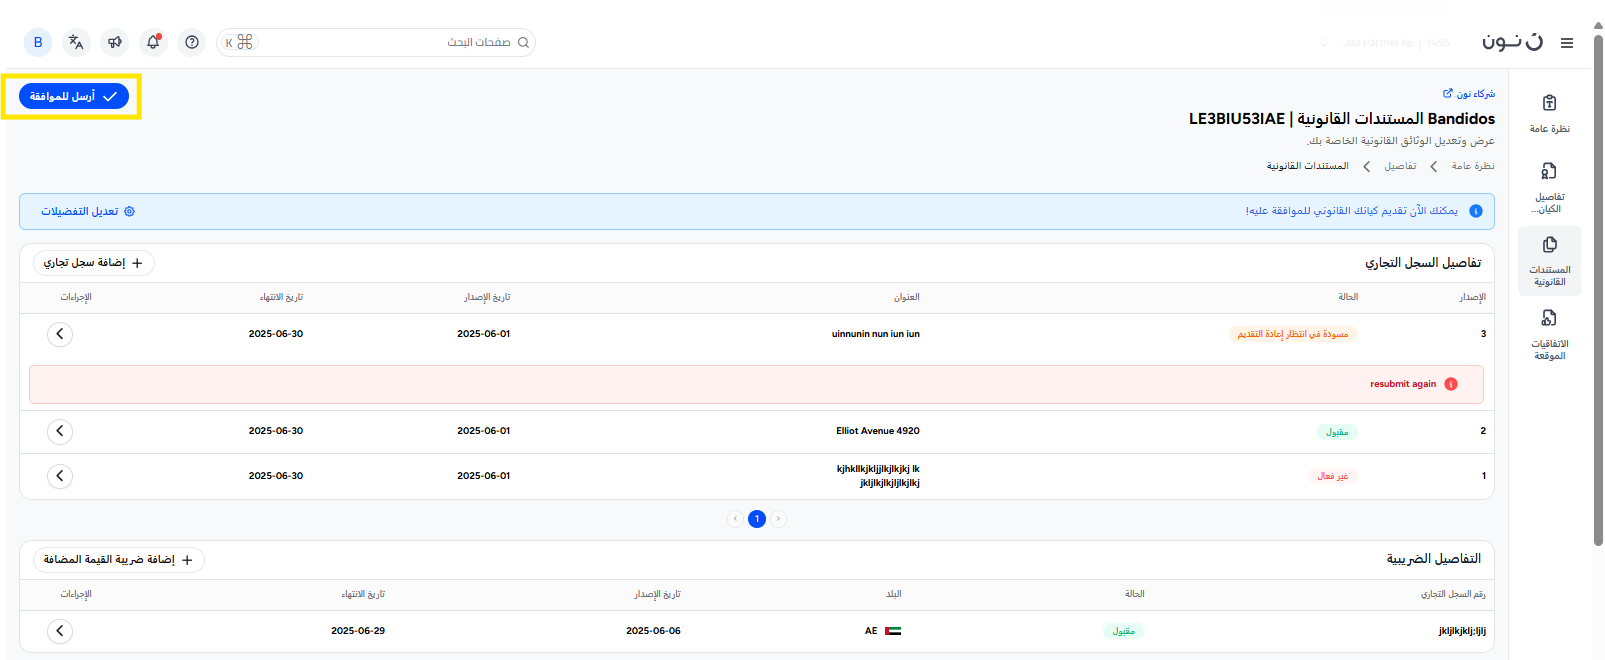1605x660 pixels.
Task: Select تفاصيل الكيان in the sidebar
Action: (1549, 187)
